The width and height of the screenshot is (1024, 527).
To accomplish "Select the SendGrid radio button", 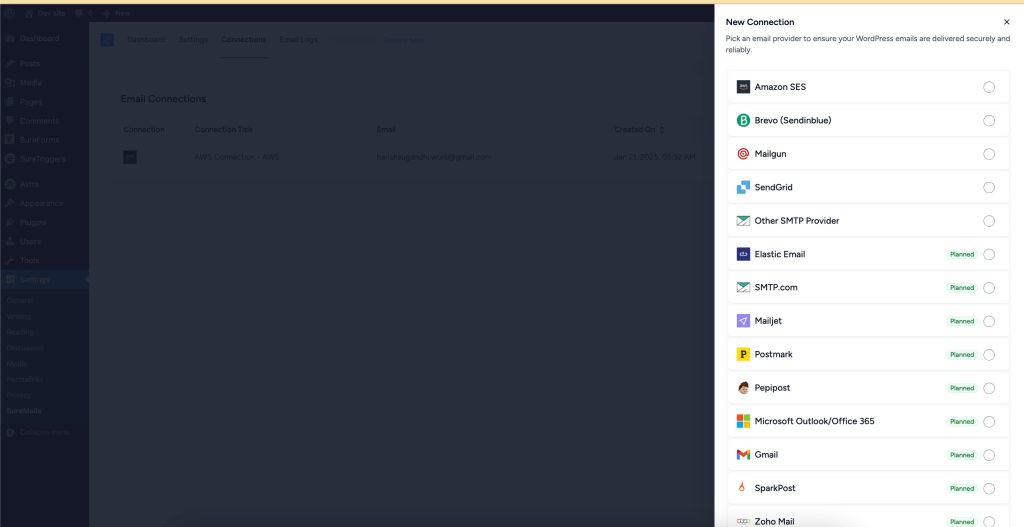I will 989,187.
